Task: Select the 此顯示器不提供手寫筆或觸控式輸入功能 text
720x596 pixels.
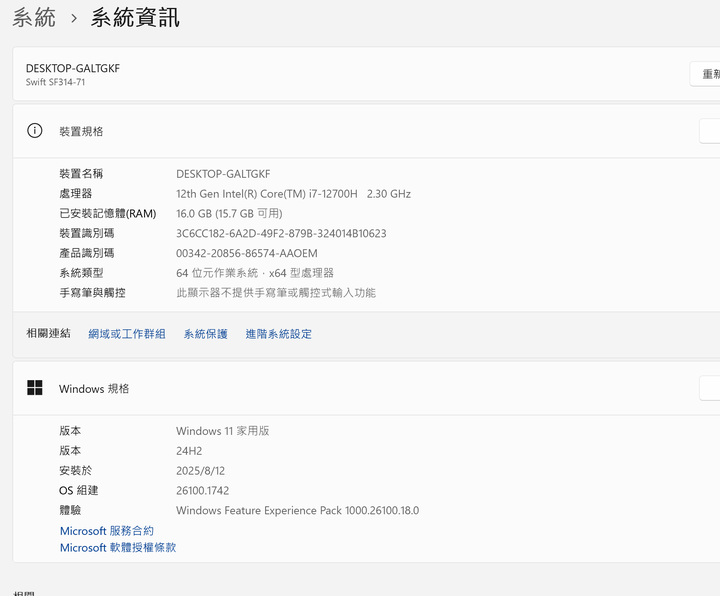Action: [276, 292]
